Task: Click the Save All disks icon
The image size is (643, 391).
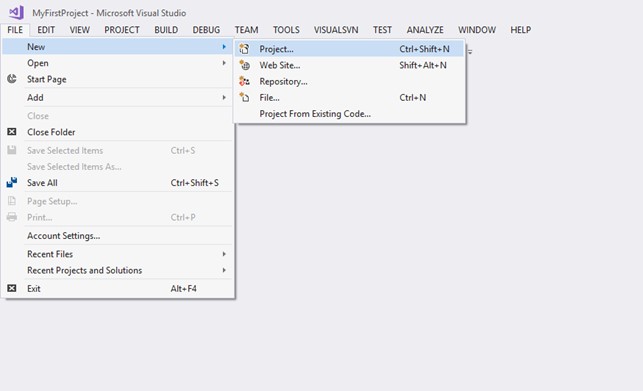Action: [12, 183]
